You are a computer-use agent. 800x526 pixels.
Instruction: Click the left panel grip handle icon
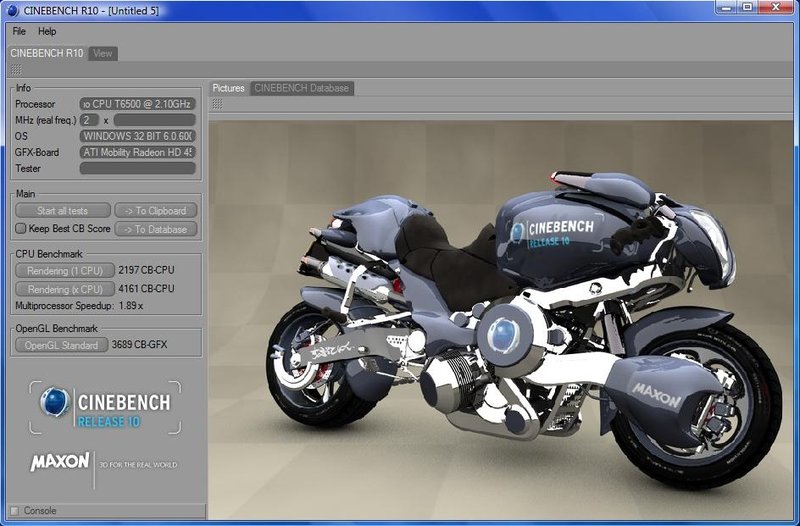coord(16,69)
